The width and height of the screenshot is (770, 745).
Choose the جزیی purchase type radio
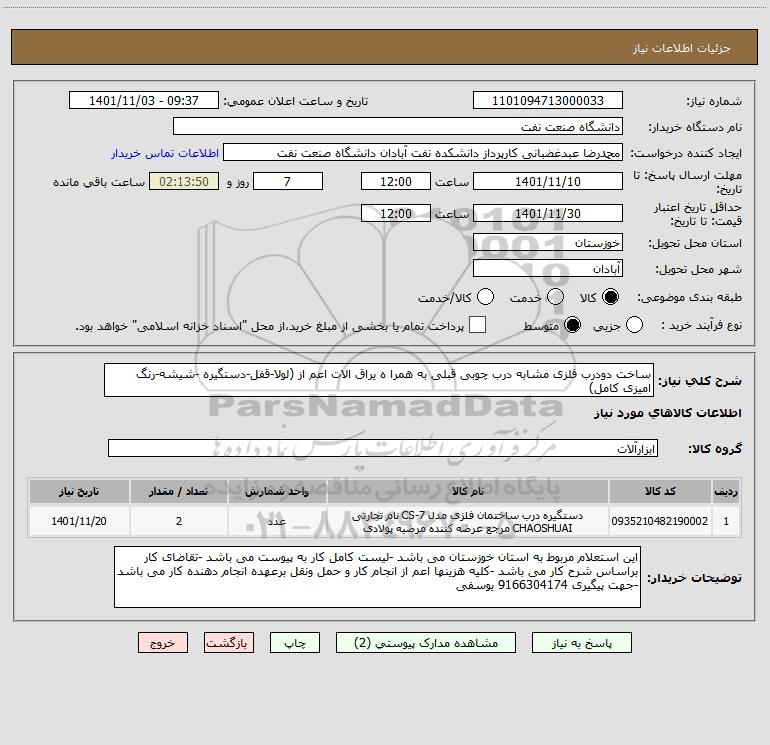634,325
